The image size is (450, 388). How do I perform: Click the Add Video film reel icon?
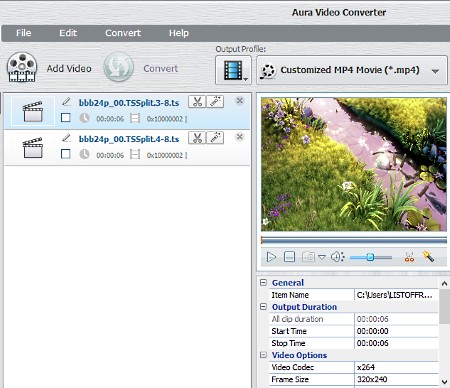[22, 68]
